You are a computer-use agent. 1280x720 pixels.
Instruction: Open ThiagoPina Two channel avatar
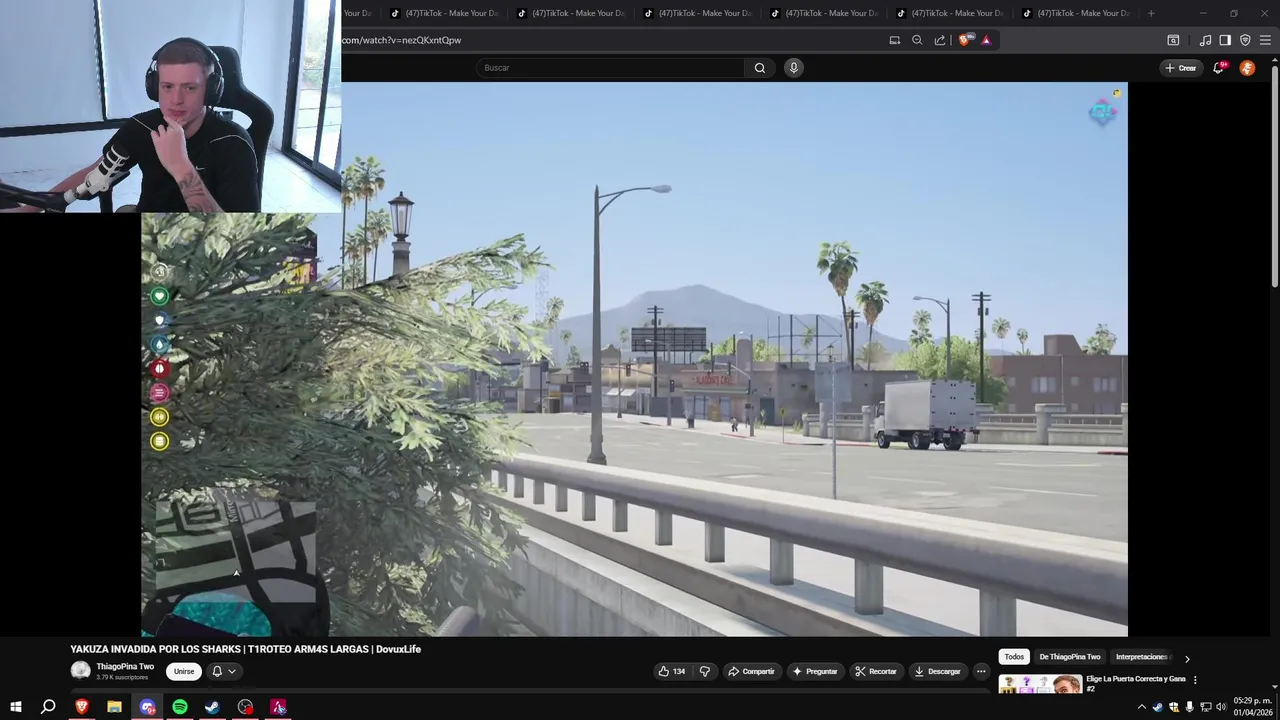coord(81,671)
